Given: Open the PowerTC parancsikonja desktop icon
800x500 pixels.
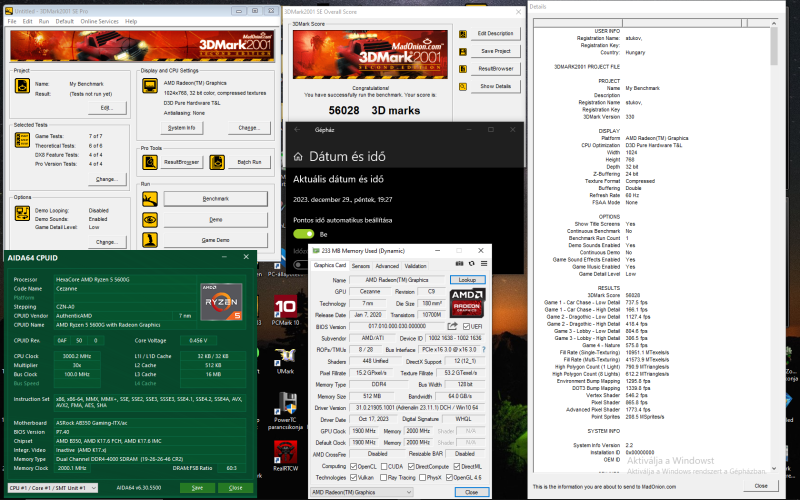Looking at the screenshot, I should click(285, 411).
